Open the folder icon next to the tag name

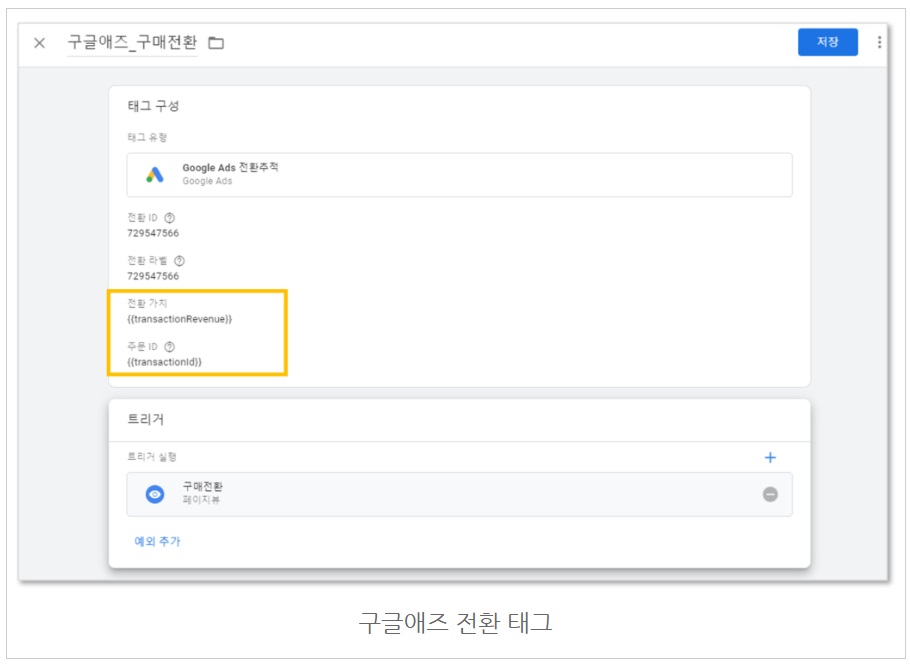click(x=216, y=43)
